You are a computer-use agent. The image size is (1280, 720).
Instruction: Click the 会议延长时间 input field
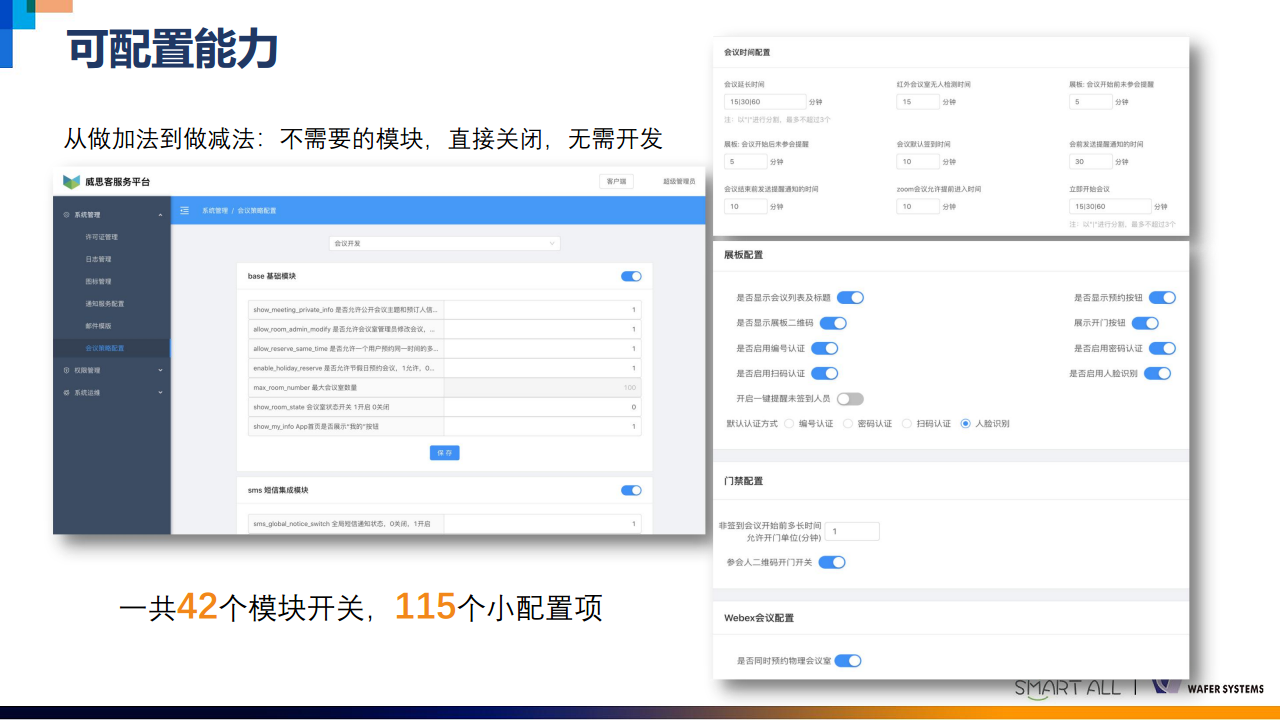pos(765,102)
